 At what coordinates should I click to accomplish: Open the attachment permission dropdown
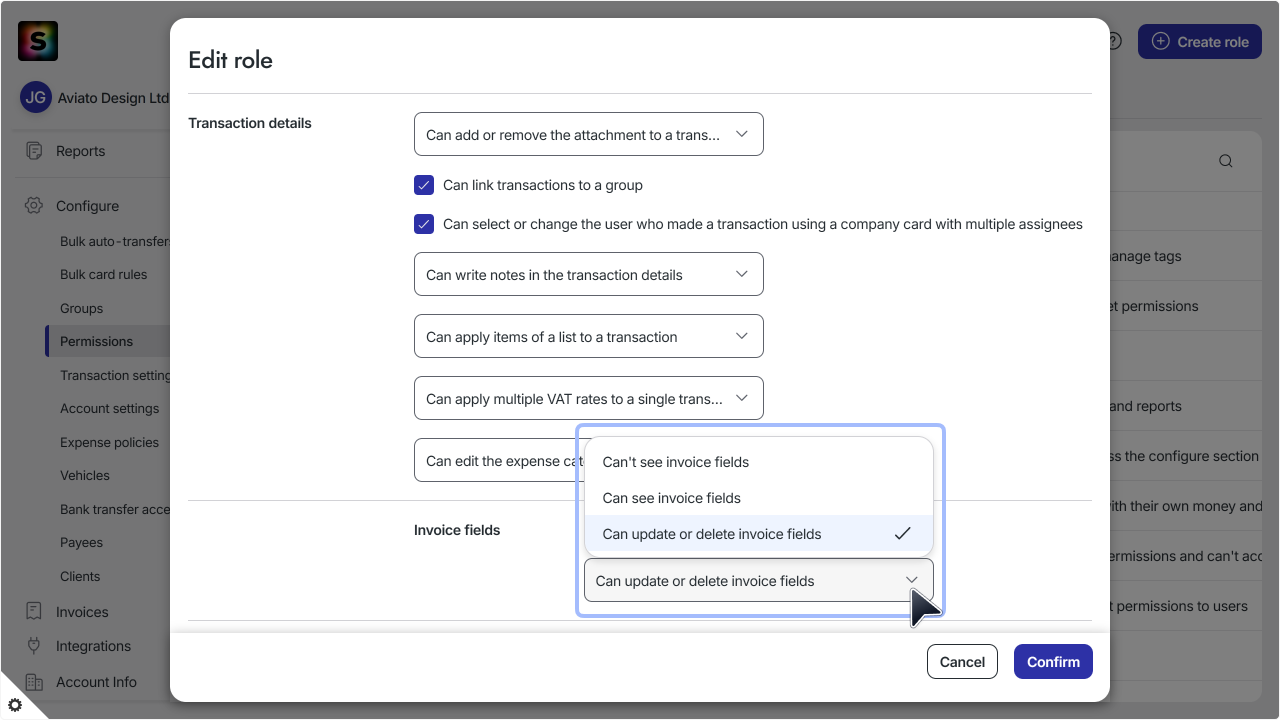[x=589, y=134]
